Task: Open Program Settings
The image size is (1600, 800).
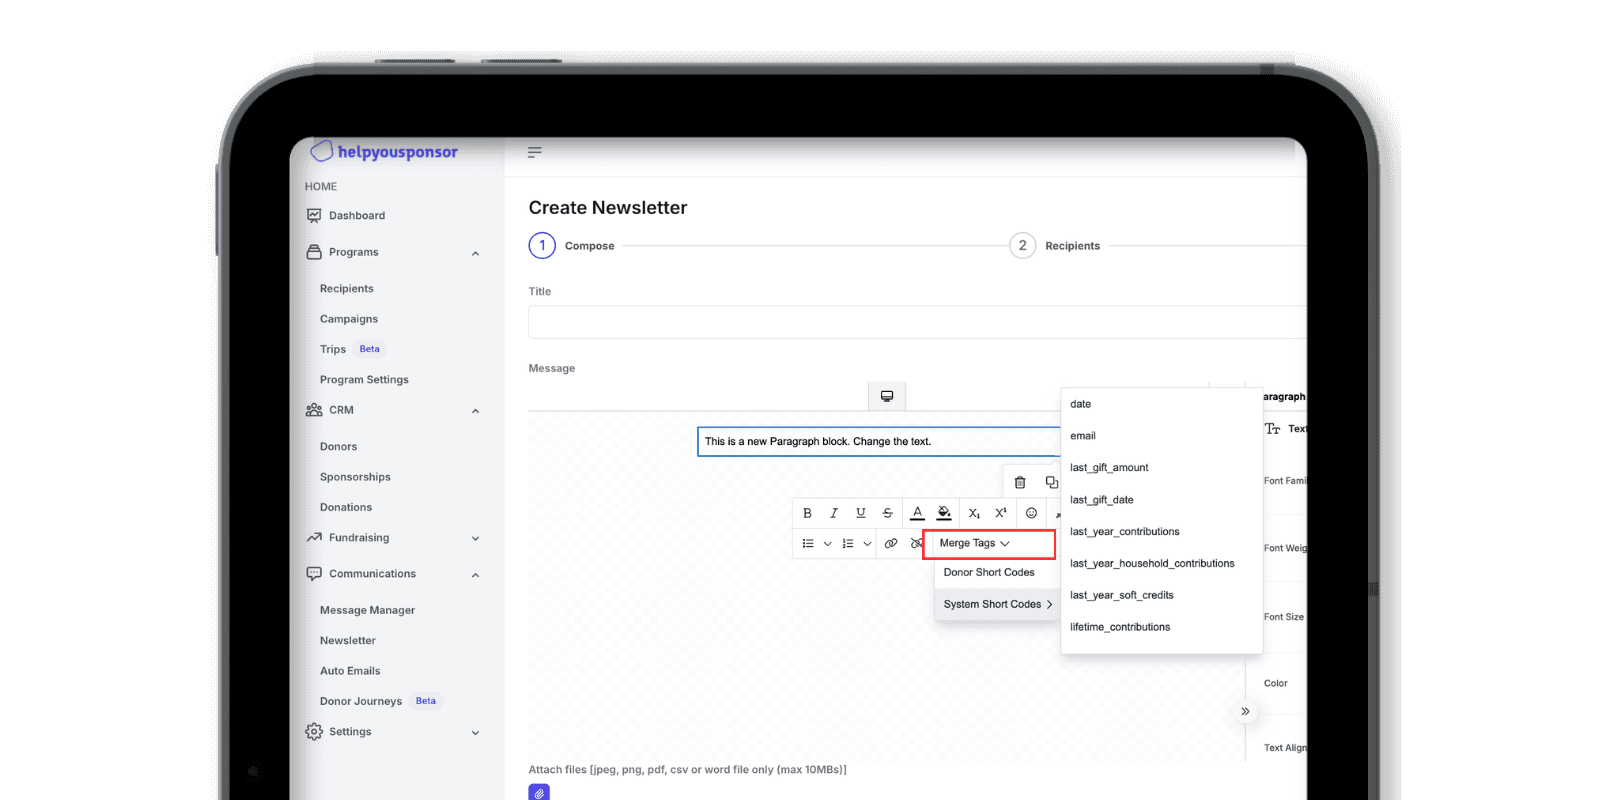Action: [x=364, y=380]
